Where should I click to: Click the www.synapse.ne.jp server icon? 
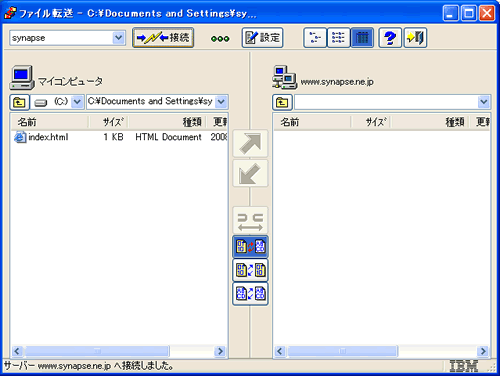(x=284, y=77)
